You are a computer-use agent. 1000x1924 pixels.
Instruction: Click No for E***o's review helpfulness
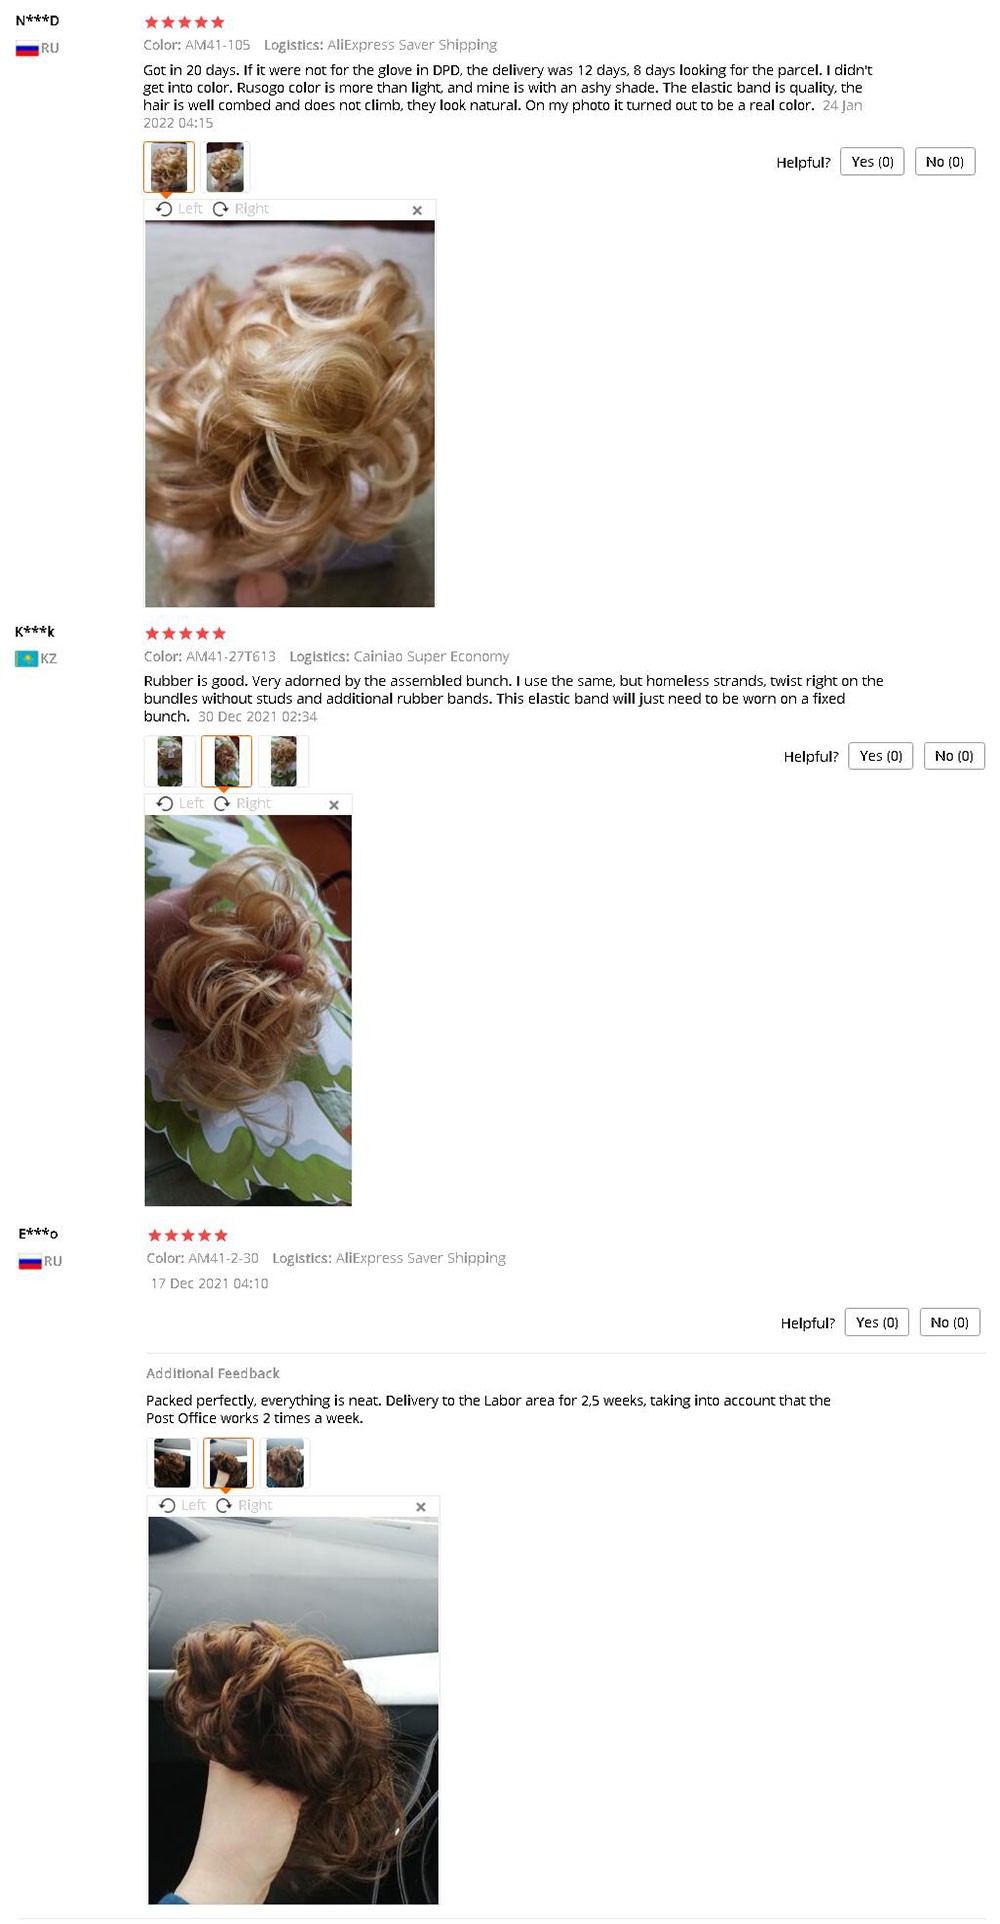950,1322
